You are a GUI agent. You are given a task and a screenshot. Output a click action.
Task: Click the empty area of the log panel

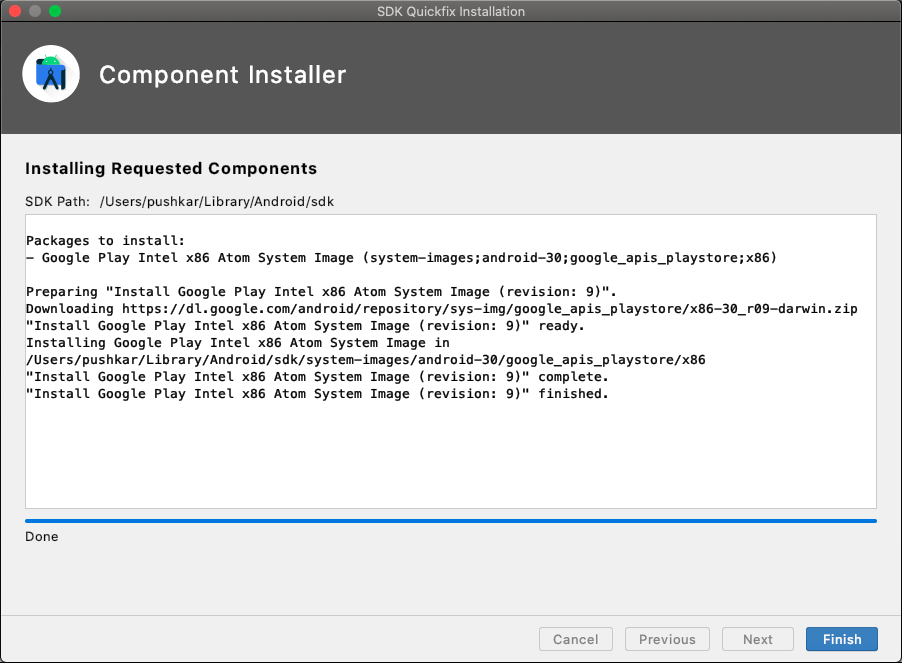pos(451,454)
